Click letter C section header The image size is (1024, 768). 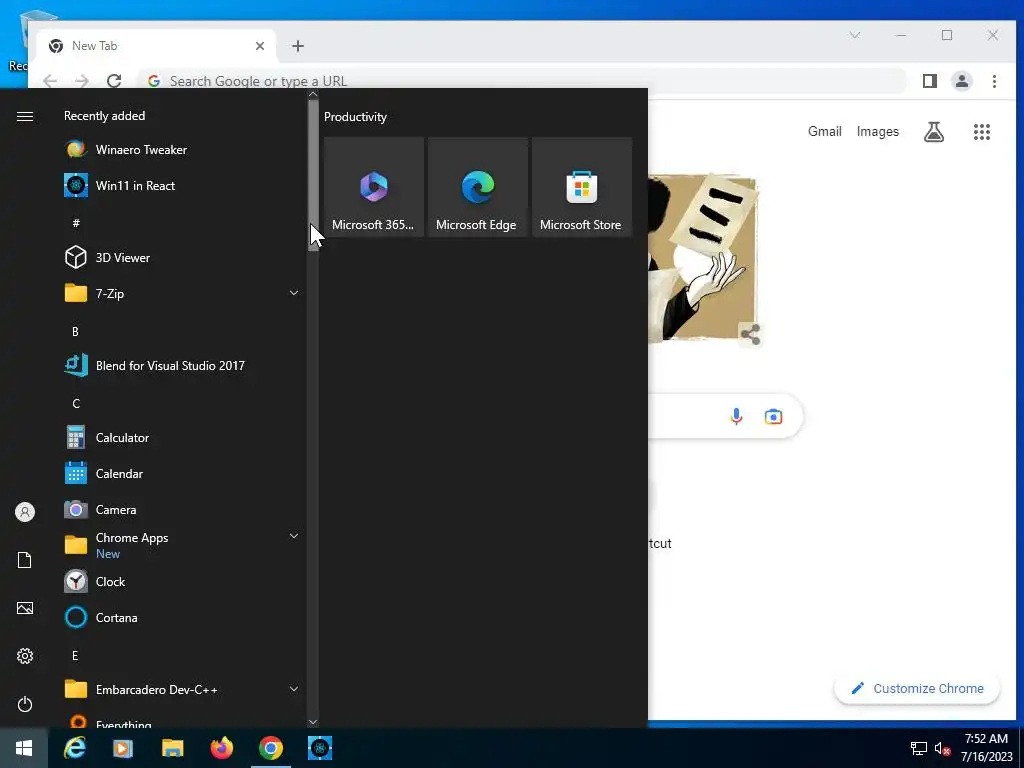click(x=76, y=404)
